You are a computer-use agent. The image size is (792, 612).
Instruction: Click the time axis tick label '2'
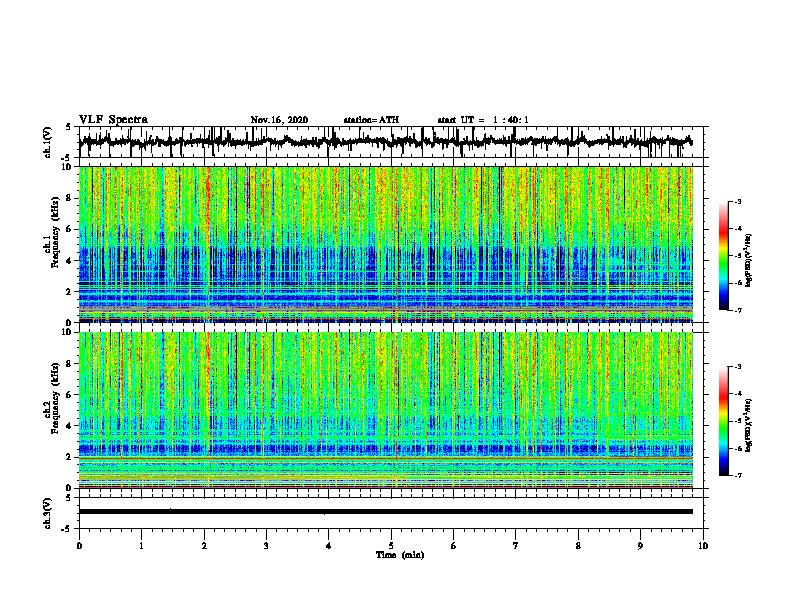(x=204, y=546)
